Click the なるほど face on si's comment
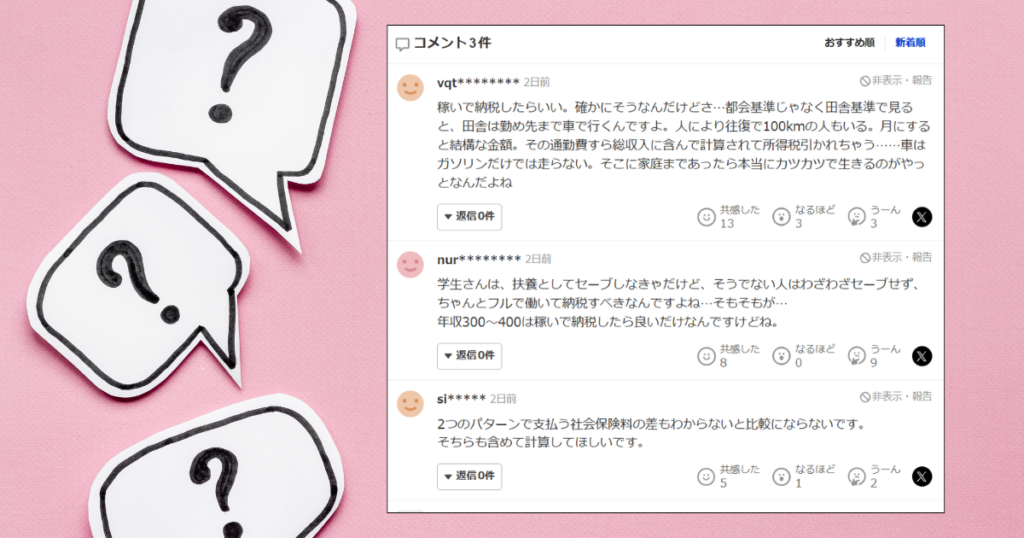Screen dimensions: 1024x538 tap(781, 477)
